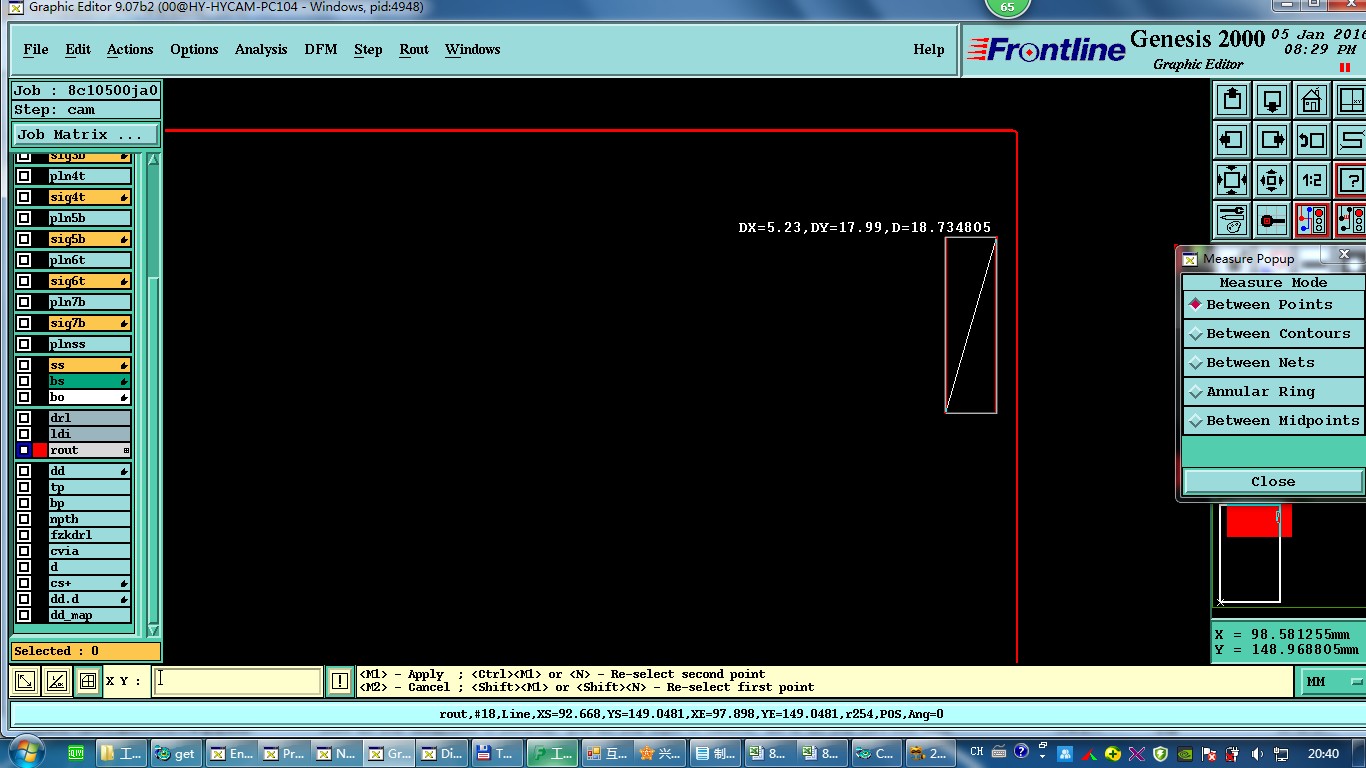Select the npth layer name

pos(89,519)
